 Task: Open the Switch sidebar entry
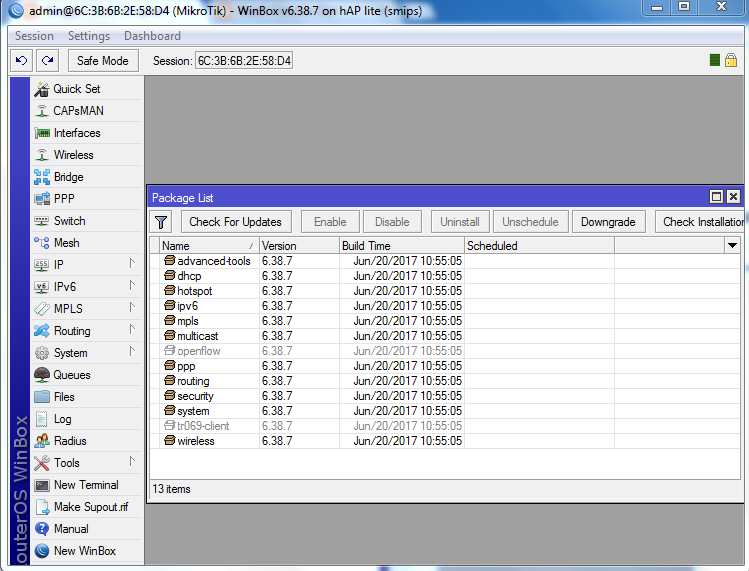tap(87, 221)
